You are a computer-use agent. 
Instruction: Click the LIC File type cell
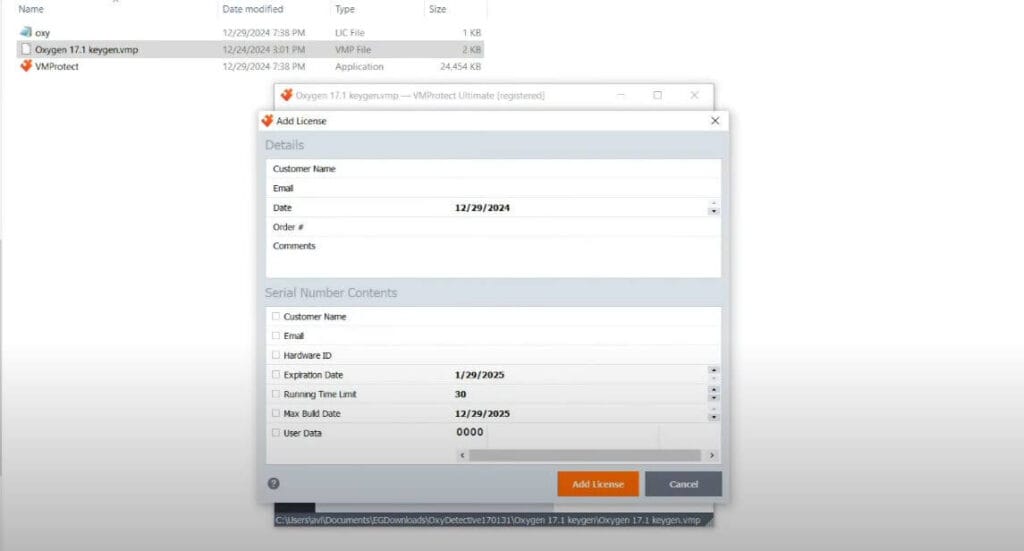coord(350,33)
